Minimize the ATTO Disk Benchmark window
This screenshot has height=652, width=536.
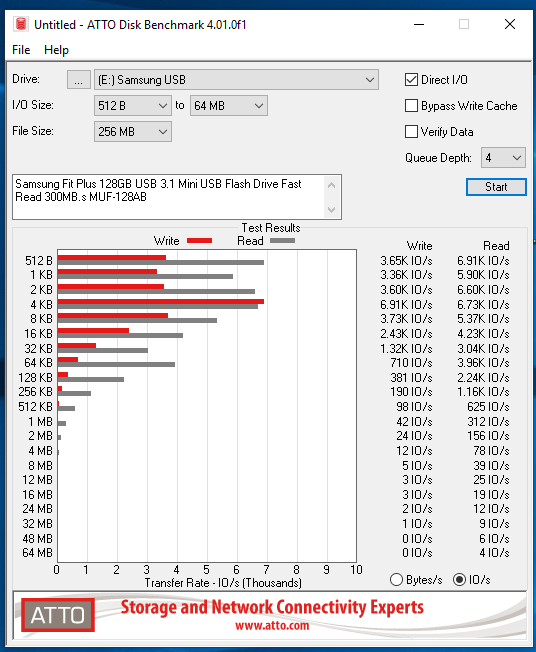pyautogui.click(x=419, y=24)
